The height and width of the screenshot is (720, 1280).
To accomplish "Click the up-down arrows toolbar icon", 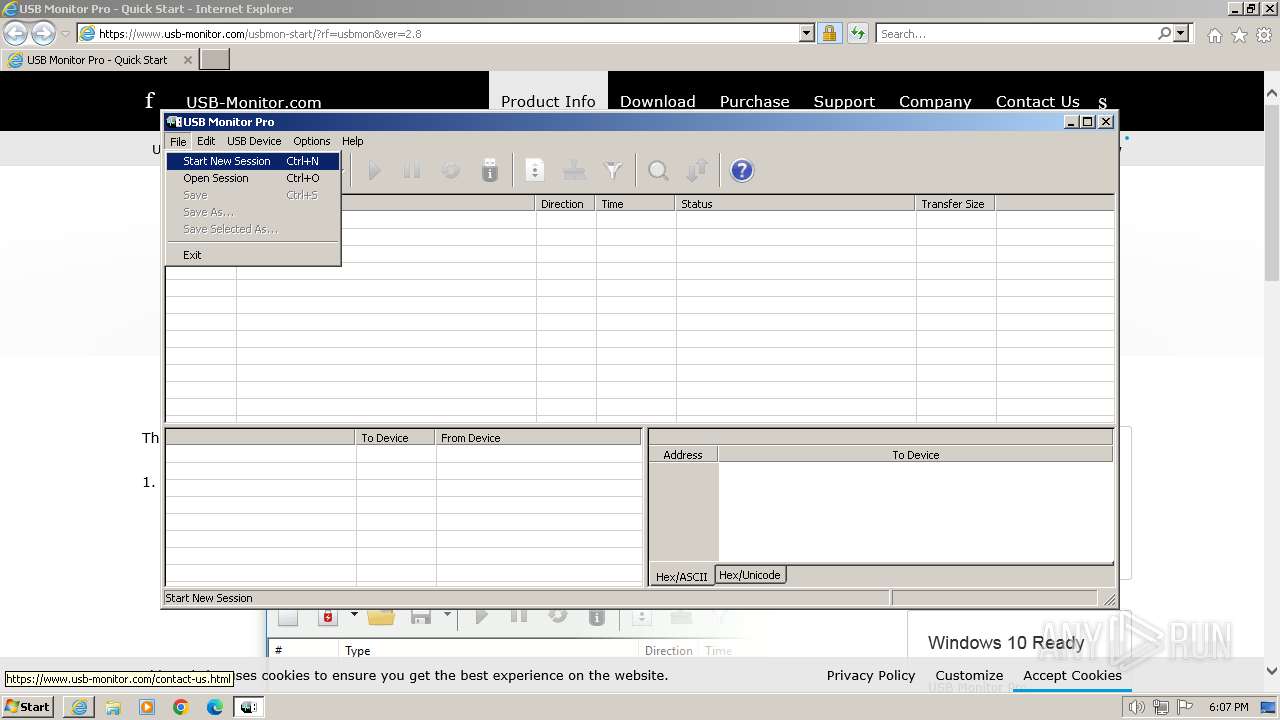I will click(697, 171).
